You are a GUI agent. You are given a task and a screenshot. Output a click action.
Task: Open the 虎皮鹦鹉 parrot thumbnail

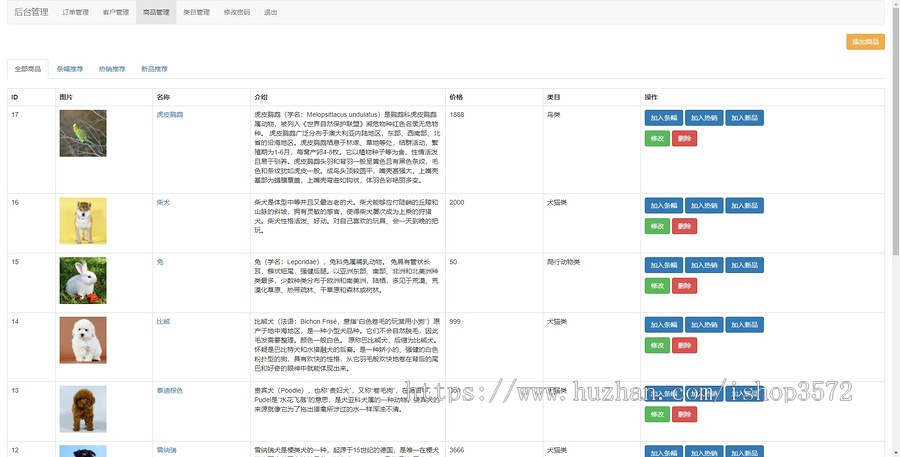point(83,133)
